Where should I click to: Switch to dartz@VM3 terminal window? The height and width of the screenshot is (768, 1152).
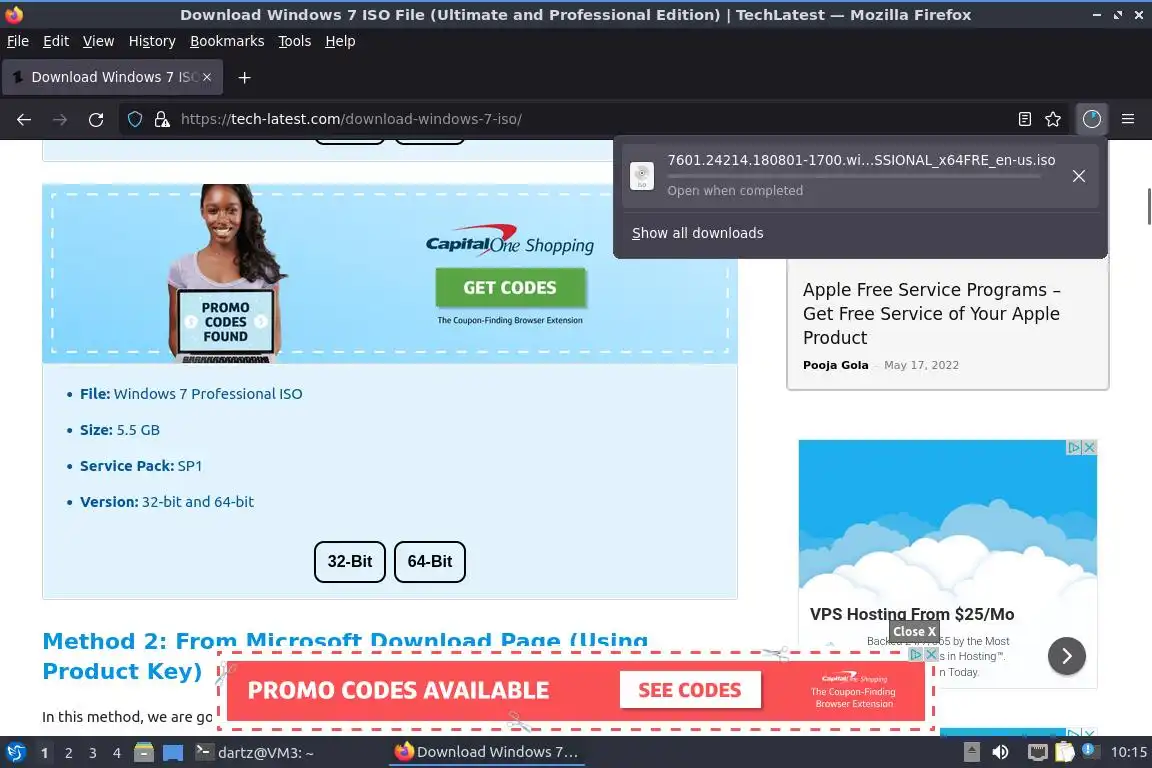coord(254,752)
